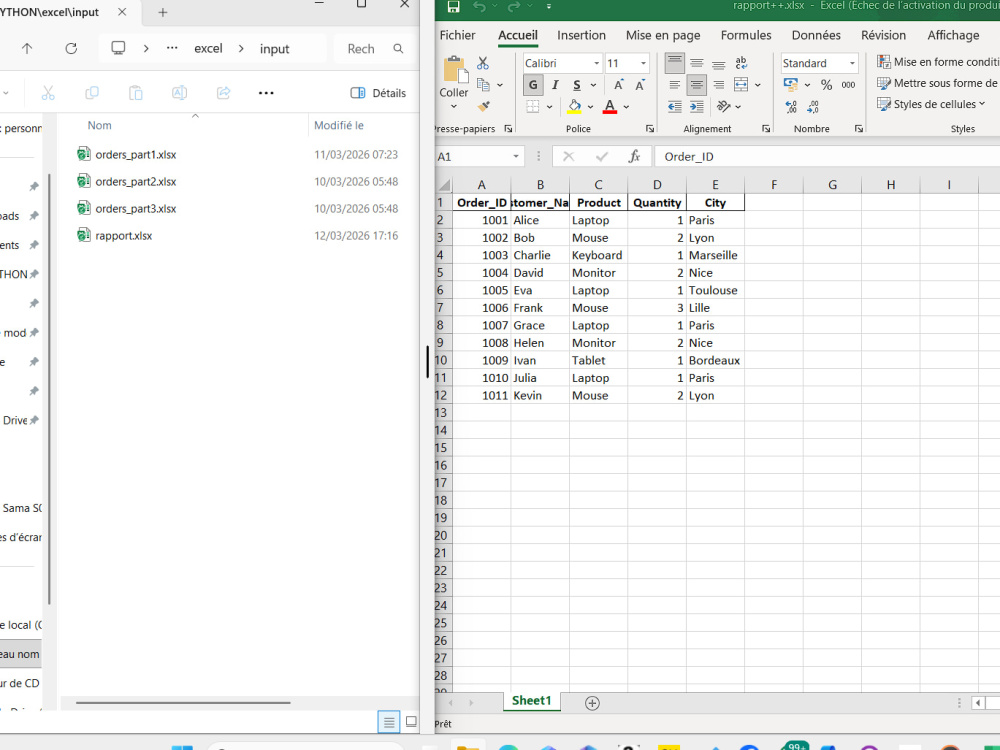Click the Copy icon in Excel clipboard group
1000x750 pixels.
pos(483,85)
